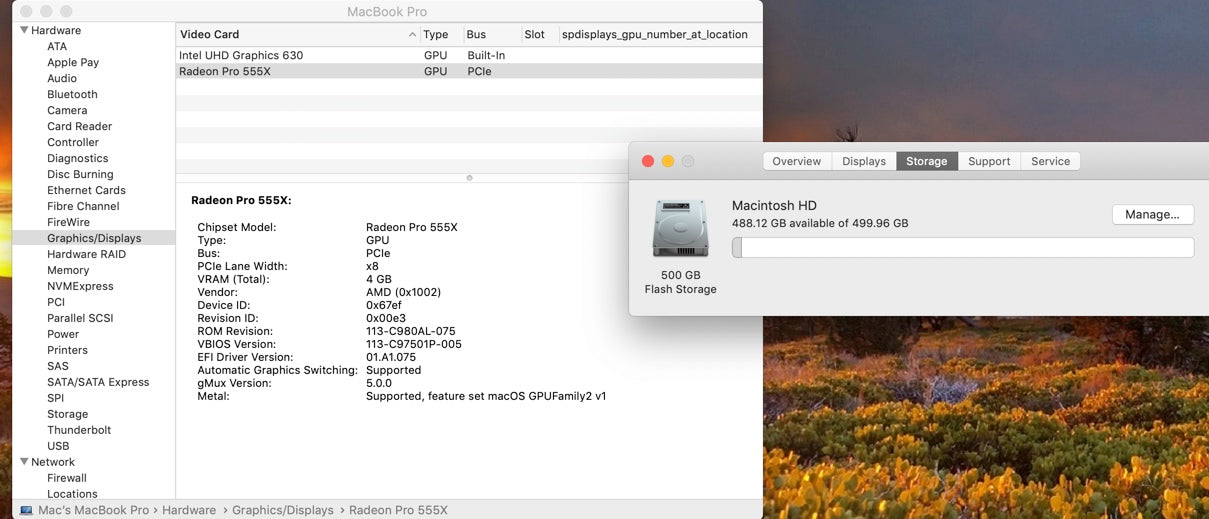Select FireWire in the sidebar
The height and width of the screenshot is (519, 1209).
click(x=68, y=222)
